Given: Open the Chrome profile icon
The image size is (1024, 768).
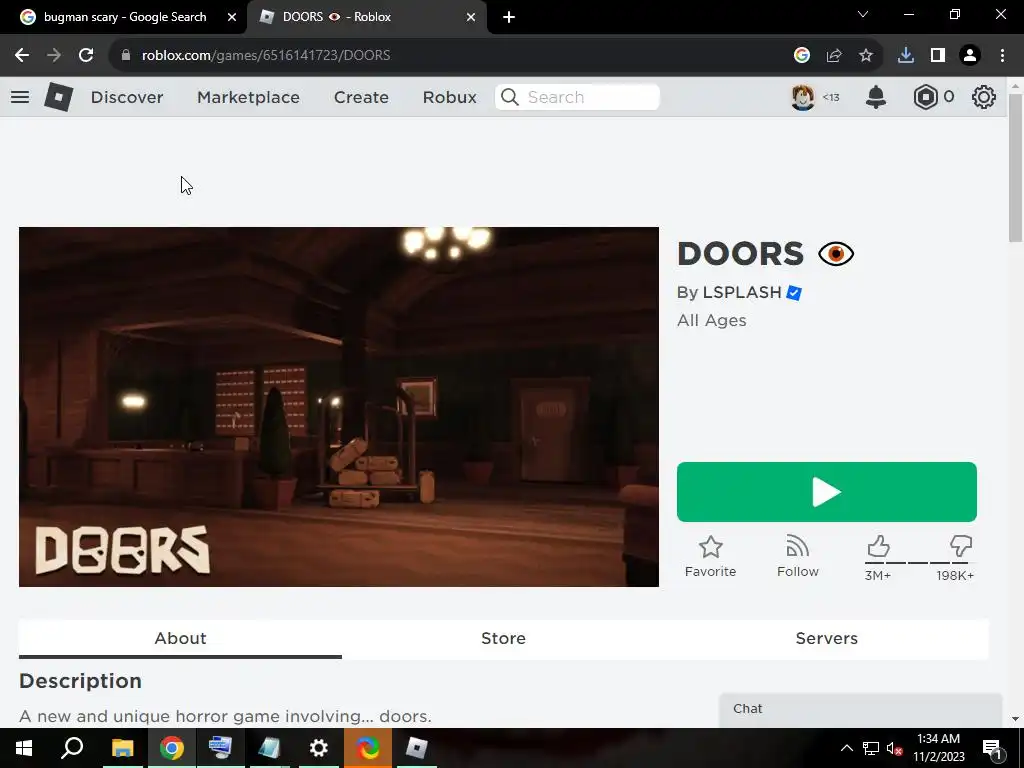Looking at the screenshot, I should pyautogui.click(x=970, y=56).
